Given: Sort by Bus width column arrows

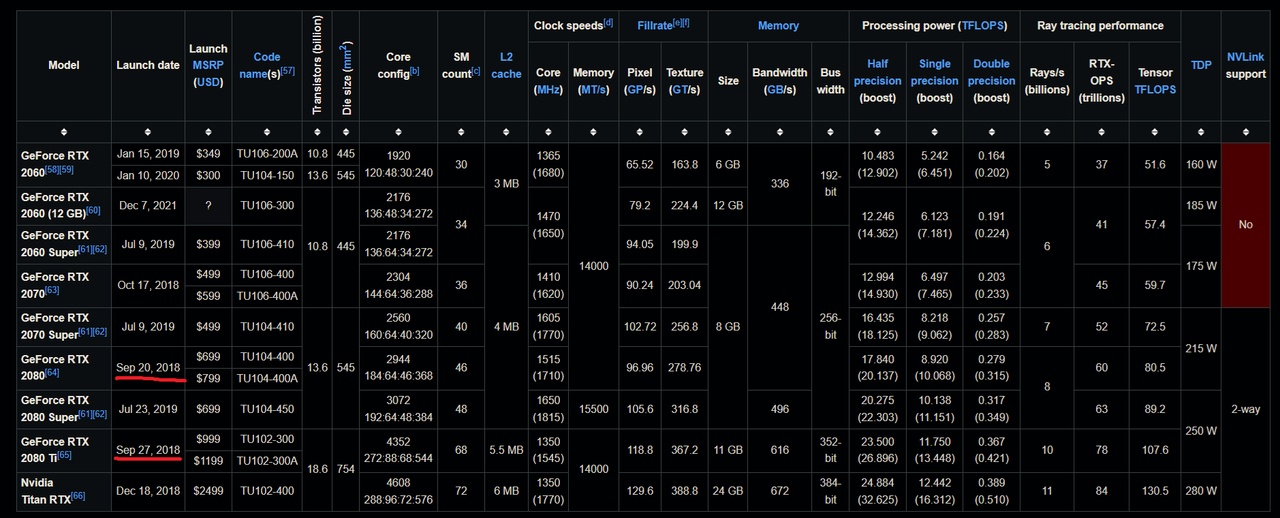Looking at the screenshot, I should [830, 132].
